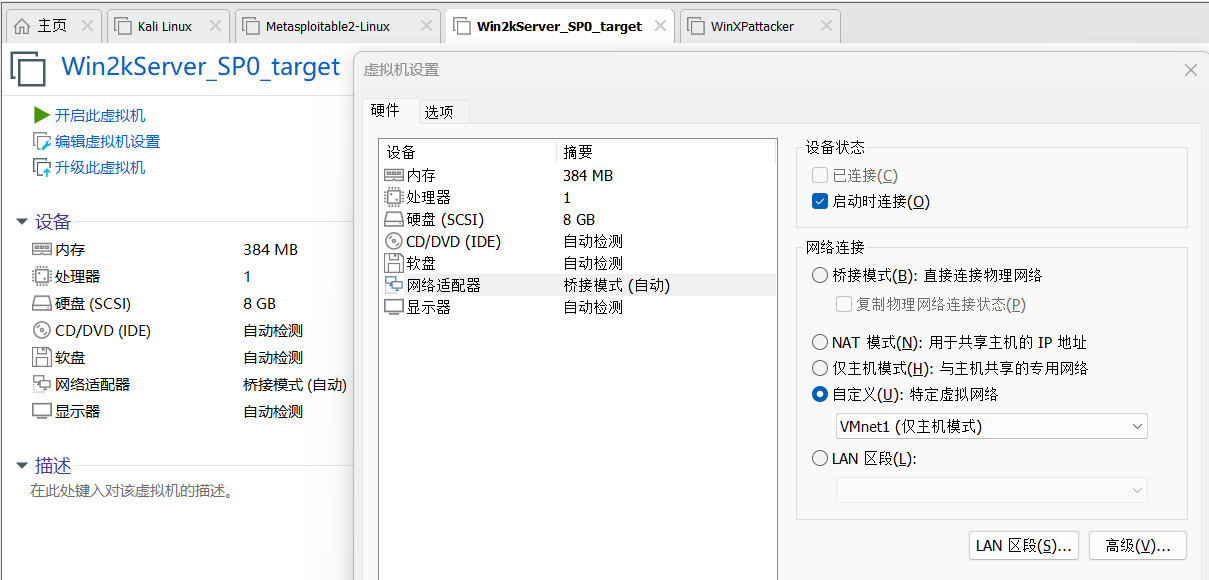Click the 升级此虚拟机 link
This screenshot has width=1209, height=580.
point(100,167)
